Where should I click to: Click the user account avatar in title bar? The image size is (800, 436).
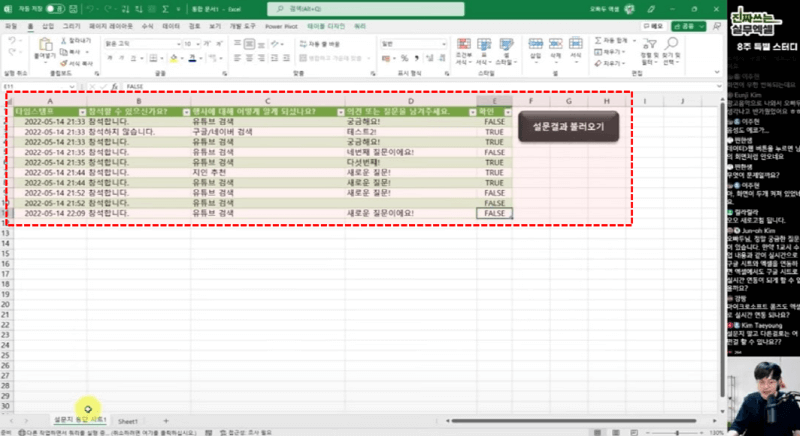630,9
